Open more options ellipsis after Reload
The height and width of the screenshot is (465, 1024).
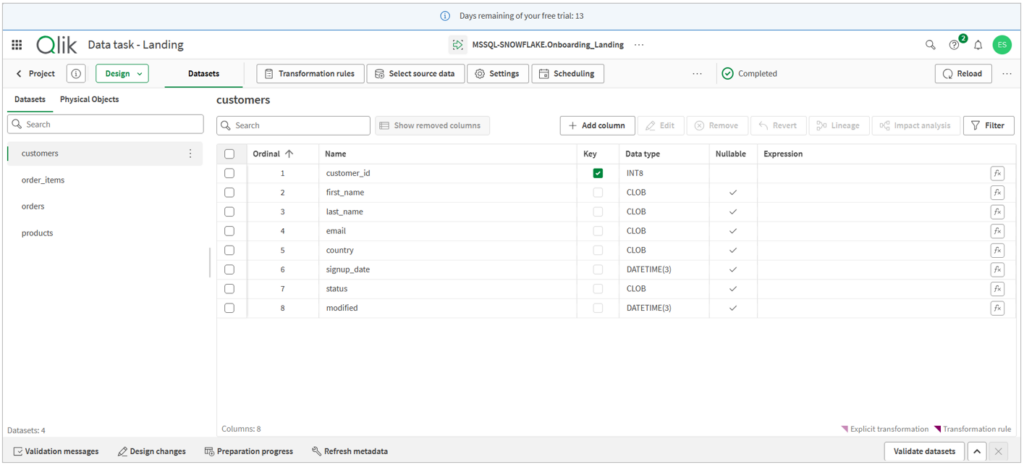pos(1006,74)
